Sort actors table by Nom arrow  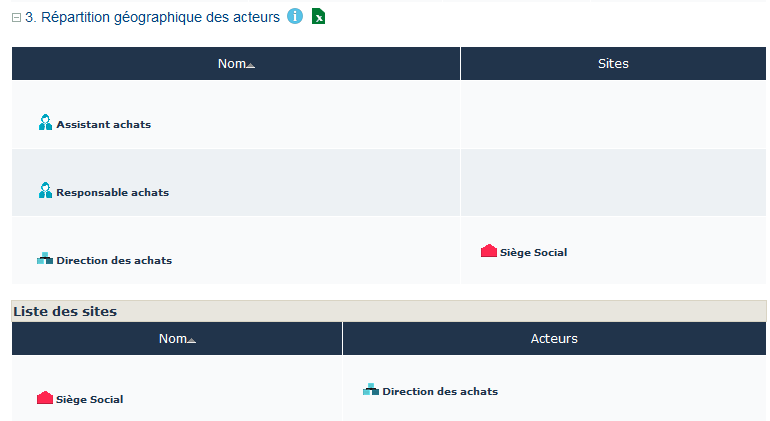[250, 65]
